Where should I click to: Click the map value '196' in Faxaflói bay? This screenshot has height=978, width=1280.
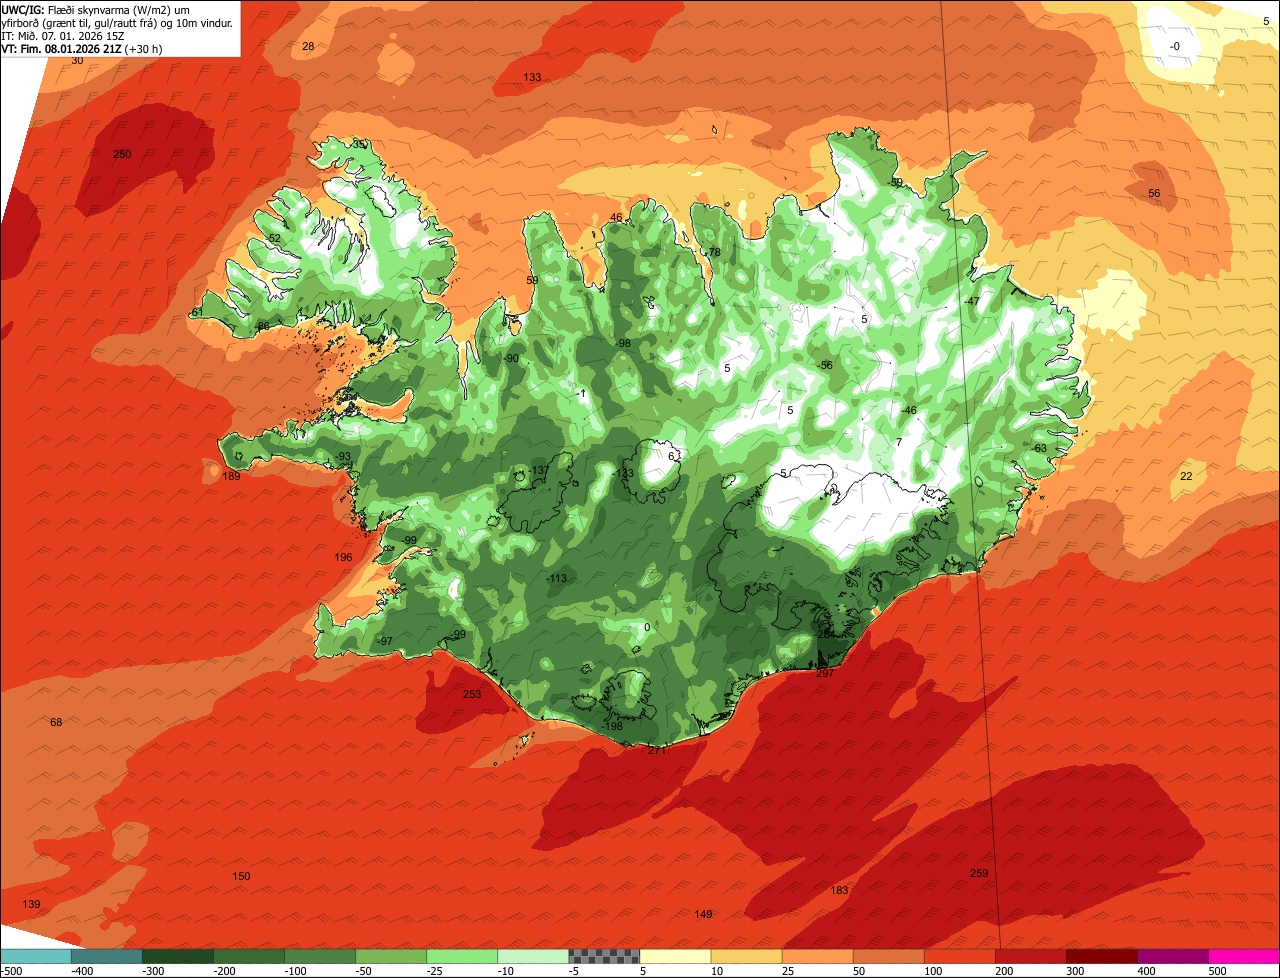tap(343, 557)
